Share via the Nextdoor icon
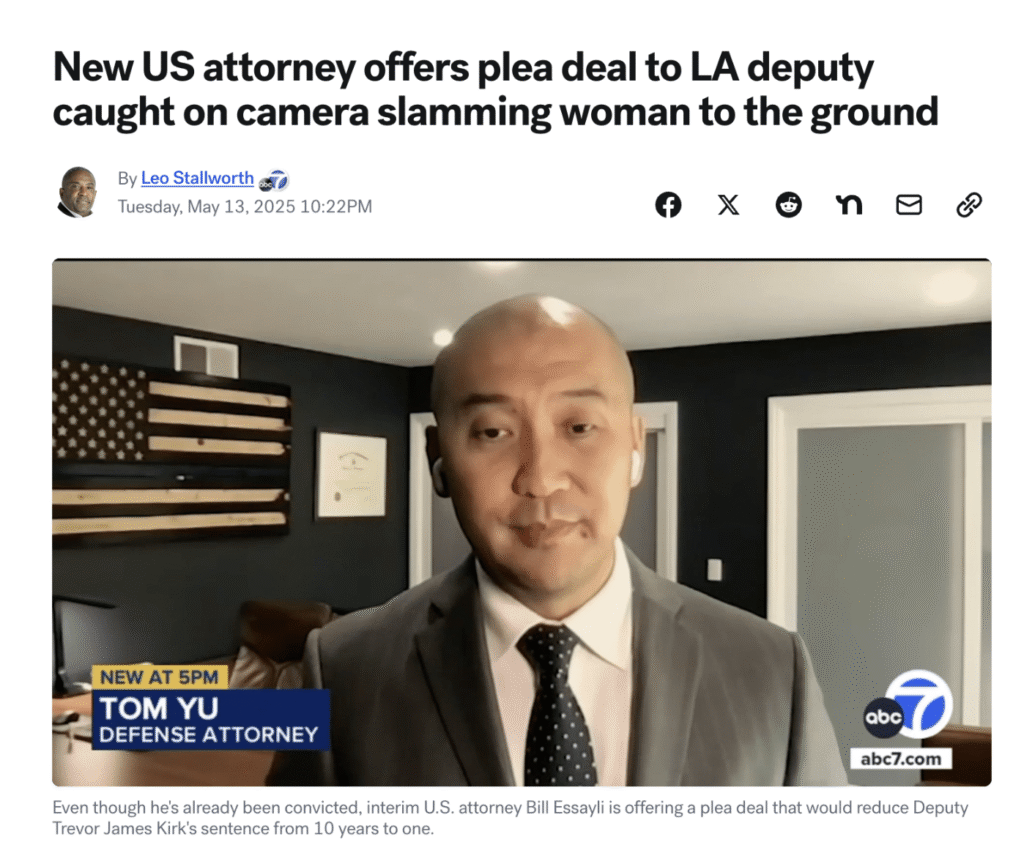Image resolution: width=1024 pixels, height=864 pixels. pyautogui.click(x=849, y=205)
